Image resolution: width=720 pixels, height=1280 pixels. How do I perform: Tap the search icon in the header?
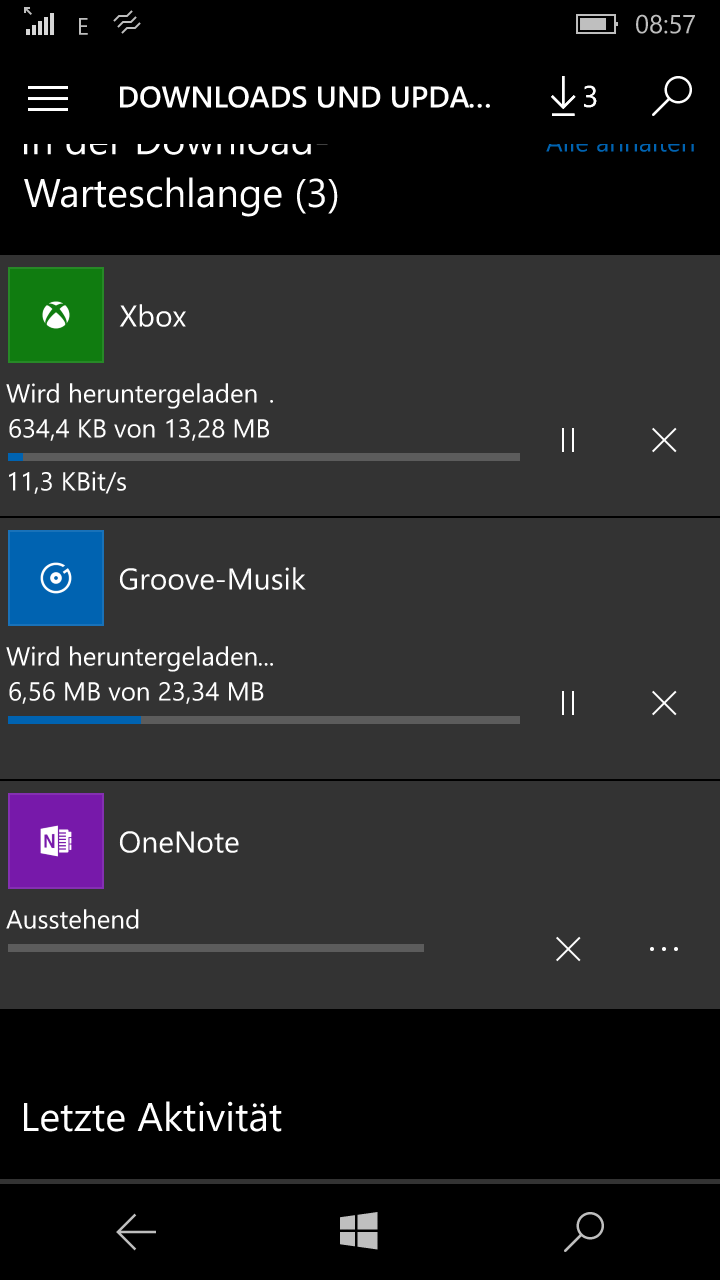pos(672,97)
